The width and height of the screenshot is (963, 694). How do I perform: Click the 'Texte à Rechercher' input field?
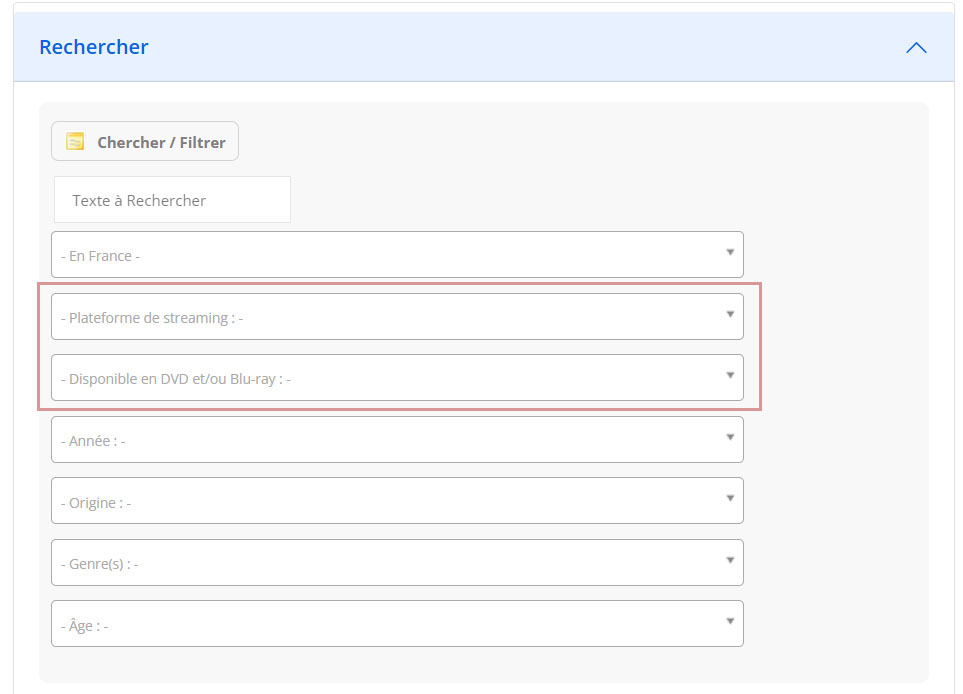[171, 199]
